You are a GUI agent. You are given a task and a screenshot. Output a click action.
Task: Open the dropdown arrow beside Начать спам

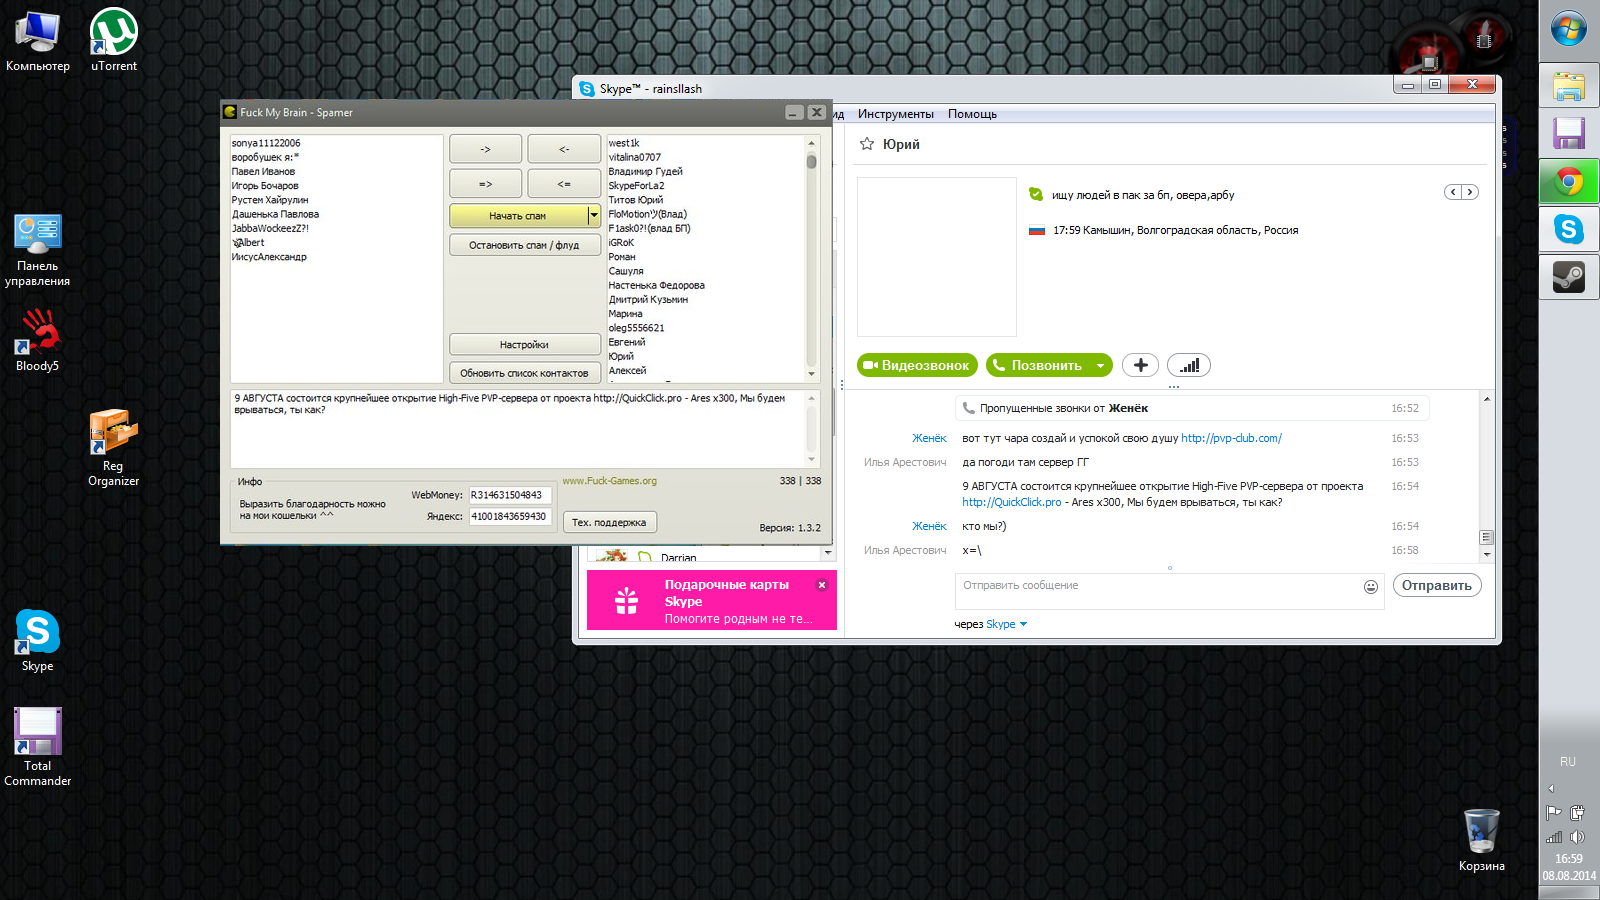pyautogui.click(x=594, y=215)
